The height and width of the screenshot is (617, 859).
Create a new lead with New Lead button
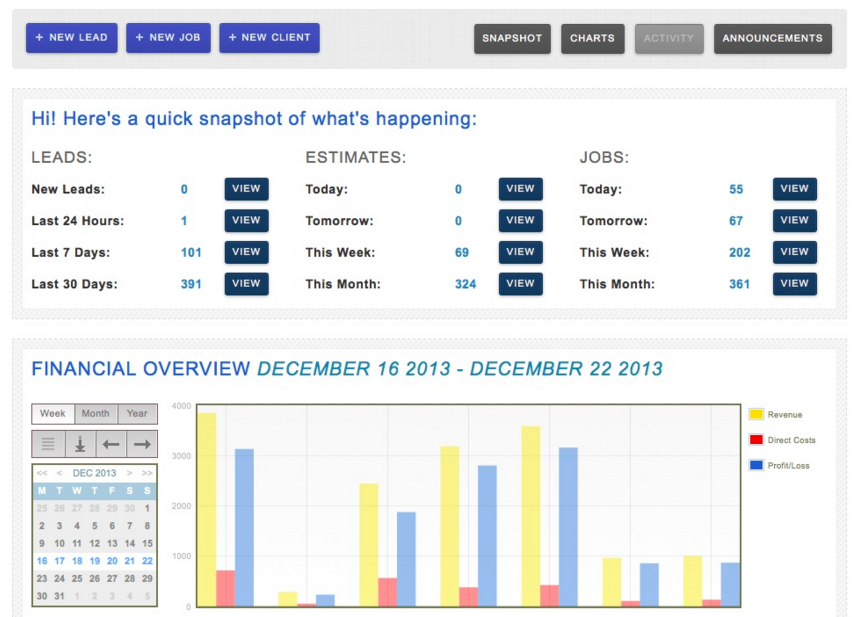[72, 38]
